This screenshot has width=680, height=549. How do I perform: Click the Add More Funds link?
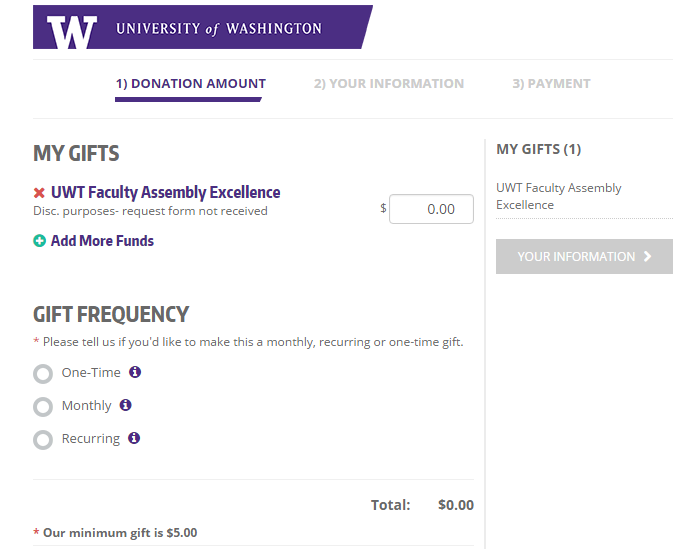[x=102, y=241]
